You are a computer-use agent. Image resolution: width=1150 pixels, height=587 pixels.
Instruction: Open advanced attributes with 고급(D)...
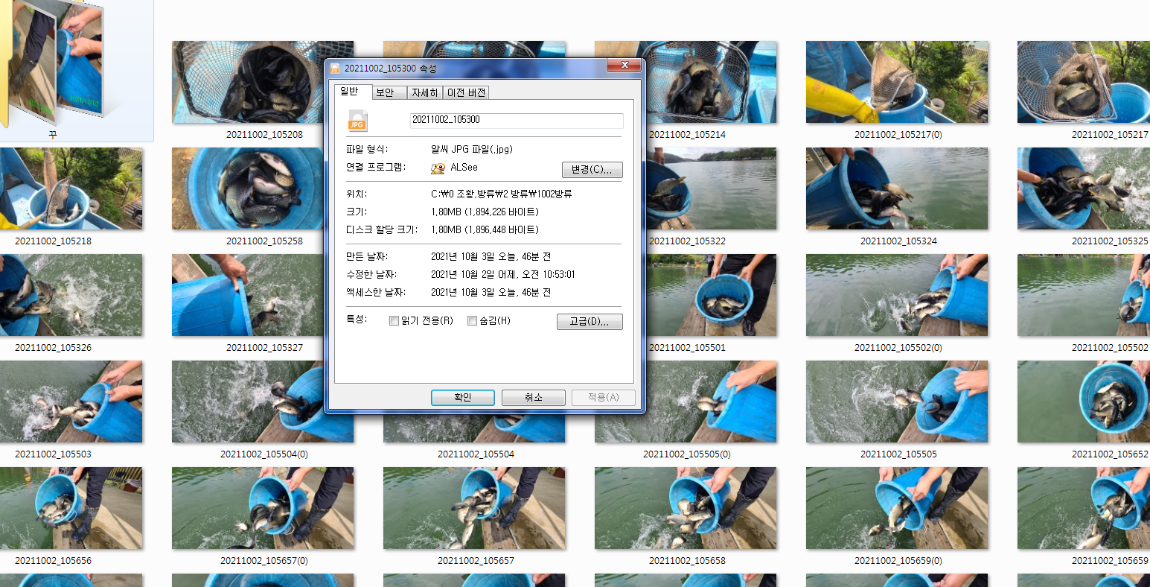[x=589, y=321]
